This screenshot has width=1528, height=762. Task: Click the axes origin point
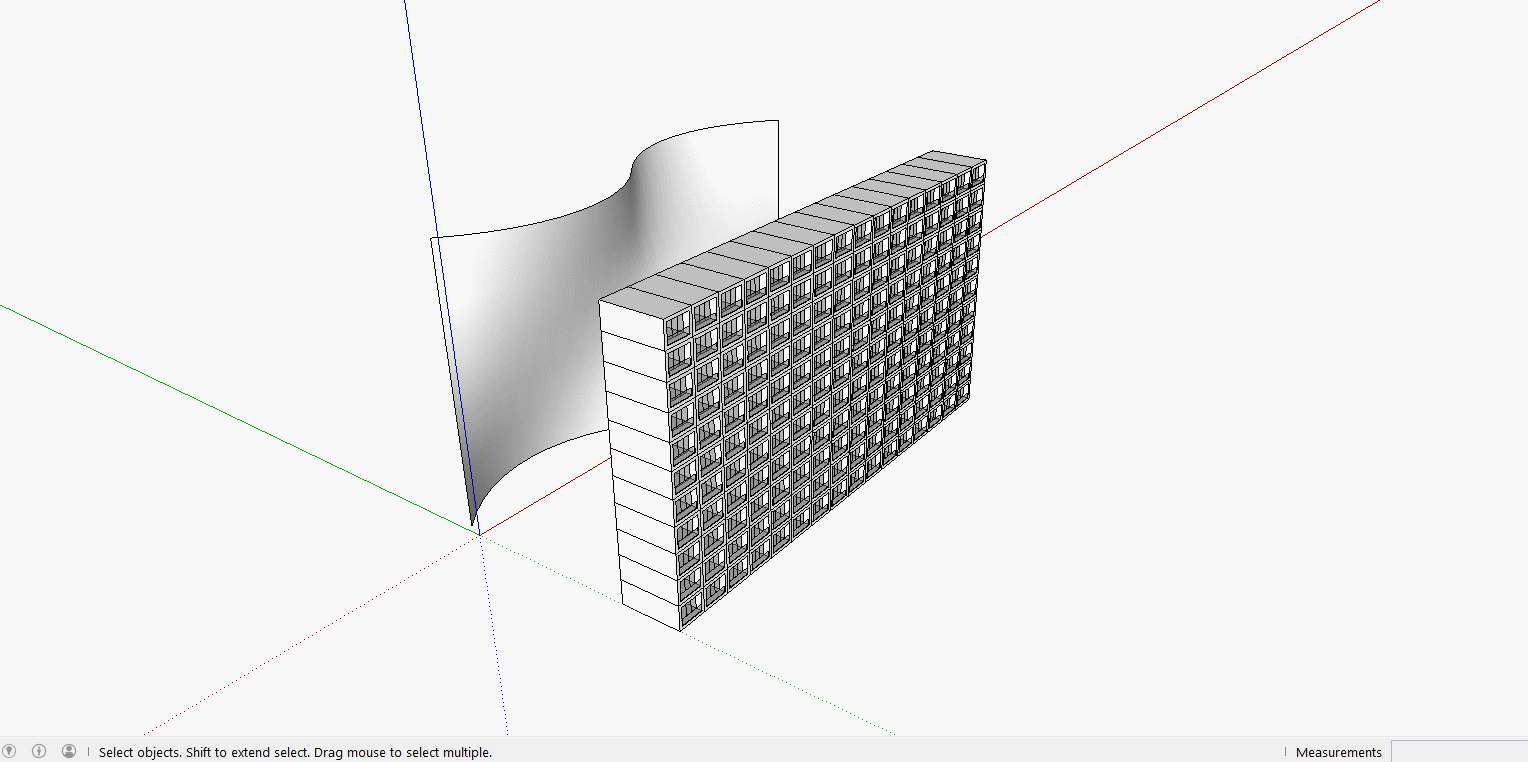[x=479, y=535]
